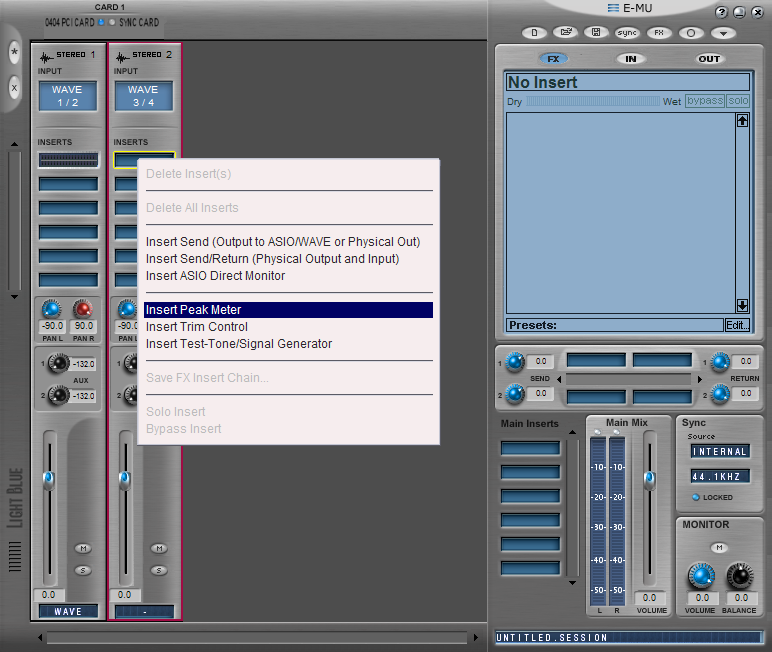Click the Stereo 1 WAVE output label
Viewport: 772px width, 652px height.
[x=68, y=612]
